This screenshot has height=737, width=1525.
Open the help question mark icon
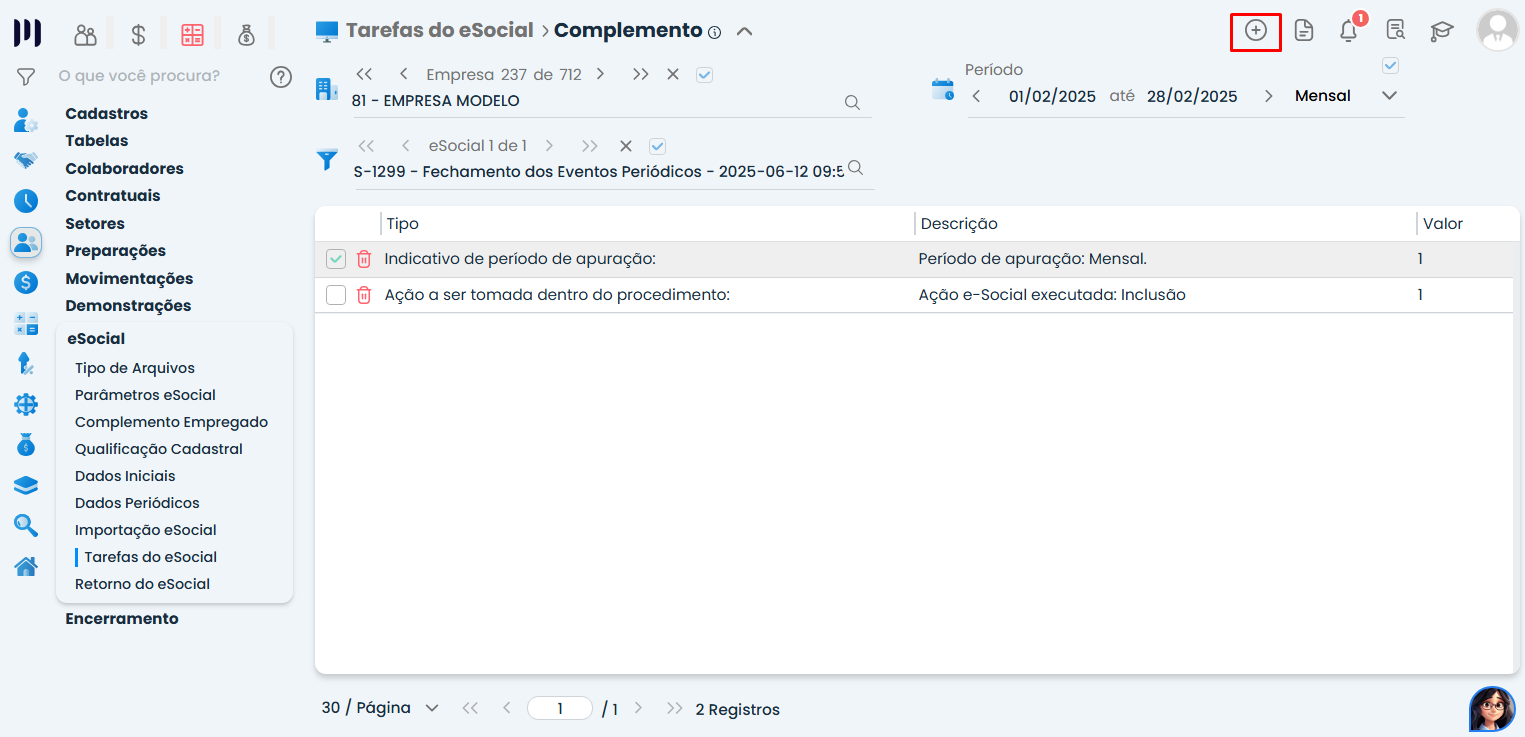tap(281, 76)
